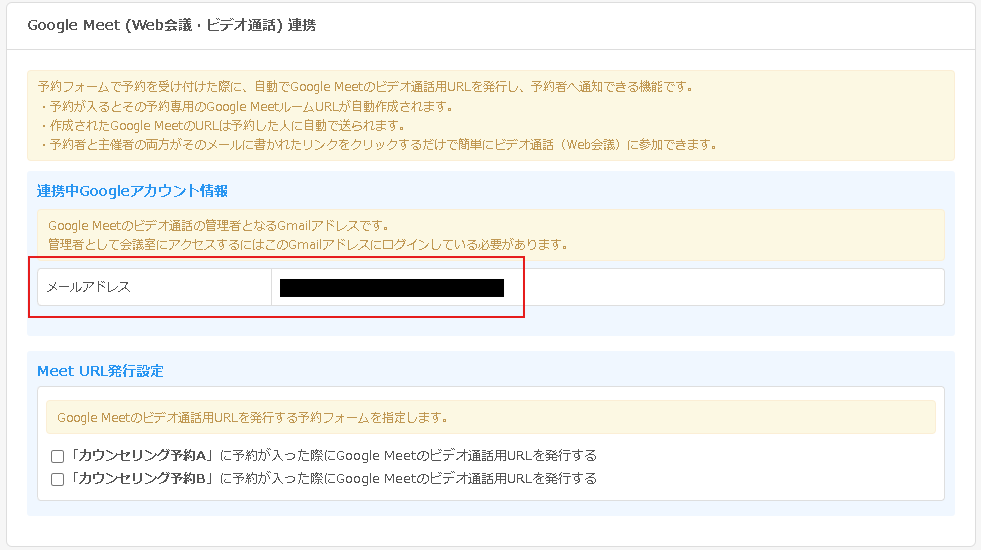Image resolution: width=981 pixels, height=550 pixels.
Task: Click the 管理者となるGmailアドレス description line
Action: click(218, 225)
